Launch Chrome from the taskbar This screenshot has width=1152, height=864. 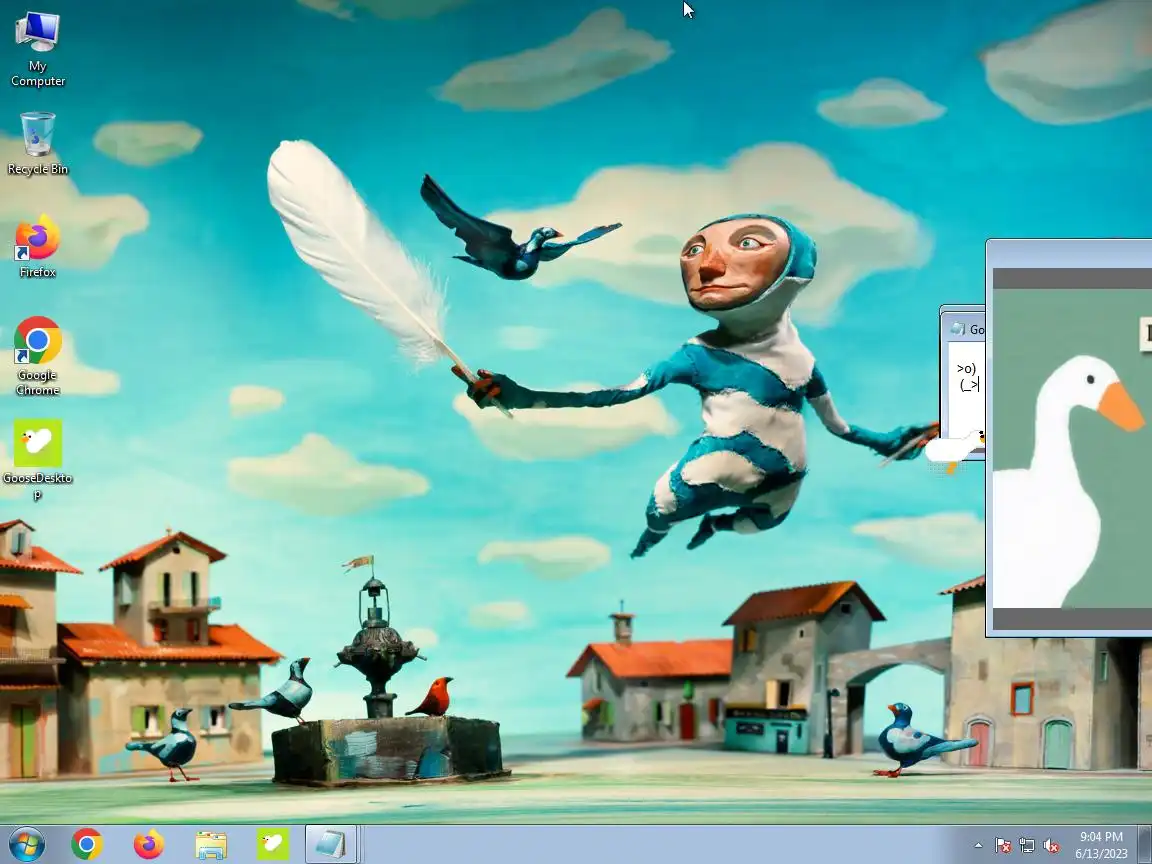coord(87,845)
